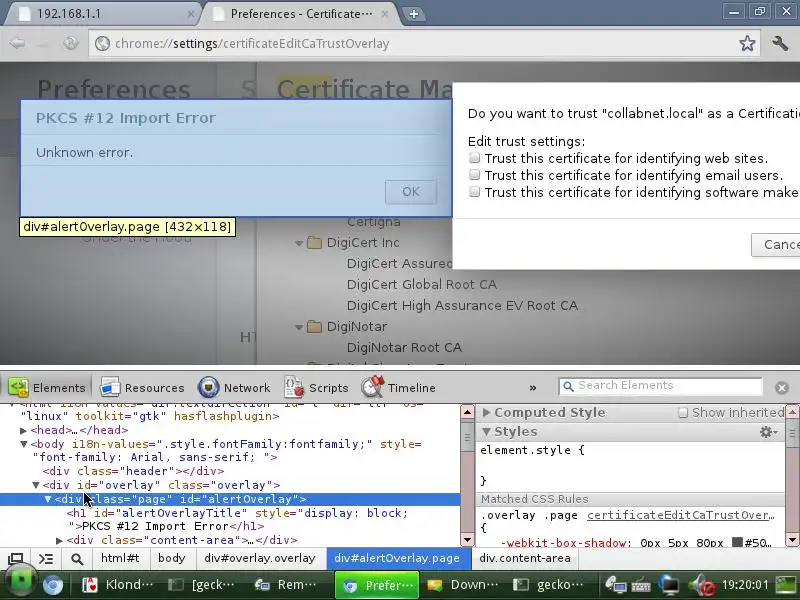The height and width of the screenshot is (600, 800).
Task: Enable trust for identifying web sites
Action: click(x=474, y=158)
